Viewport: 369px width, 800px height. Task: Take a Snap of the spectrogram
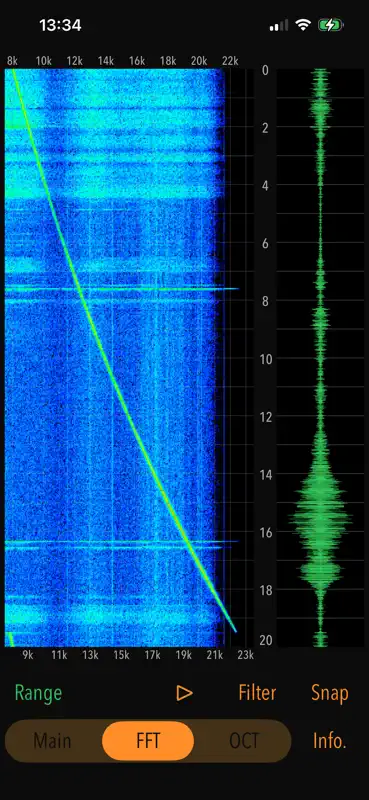(330, 693)
